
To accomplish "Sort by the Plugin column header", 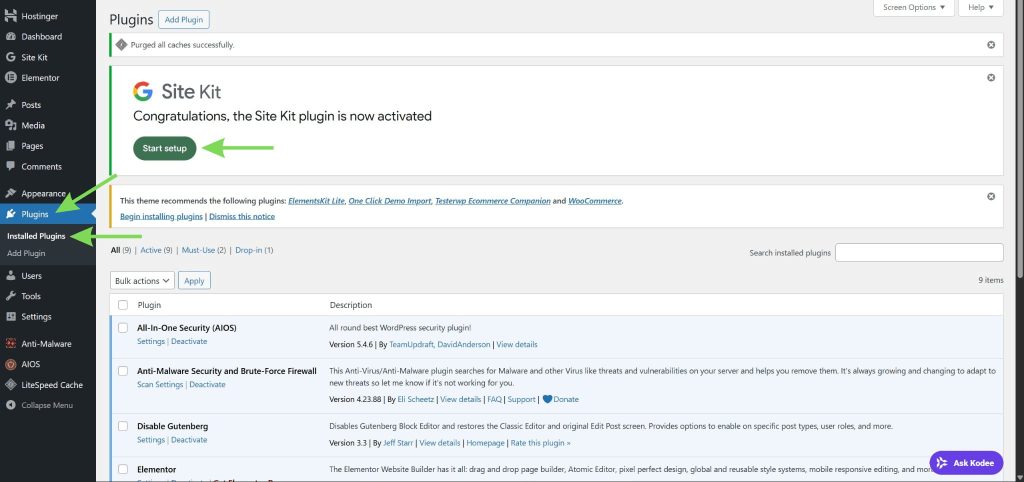I will (x=149, y=305).
